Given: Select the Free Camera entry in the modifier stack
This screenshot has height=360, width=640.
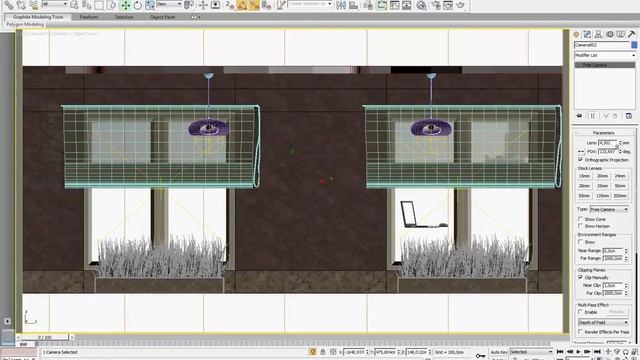Looking at the screenshot, I should point(605,65).
